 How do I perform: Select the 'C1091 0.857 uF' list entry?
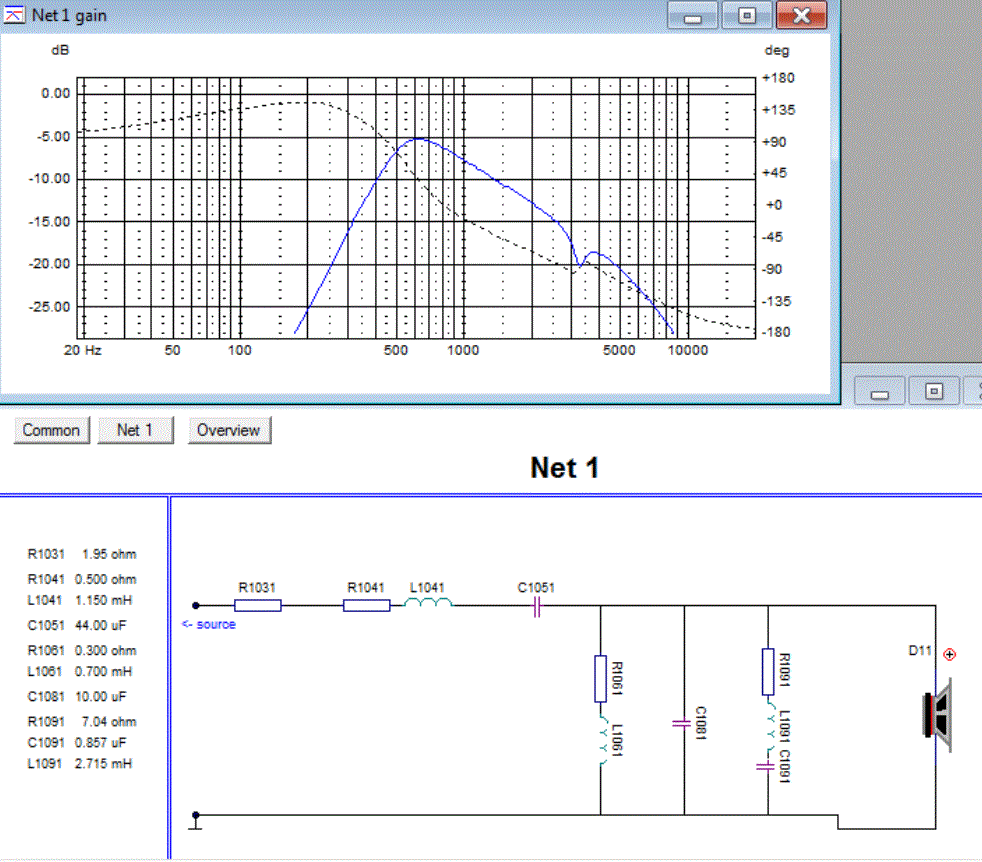(77, 742)
